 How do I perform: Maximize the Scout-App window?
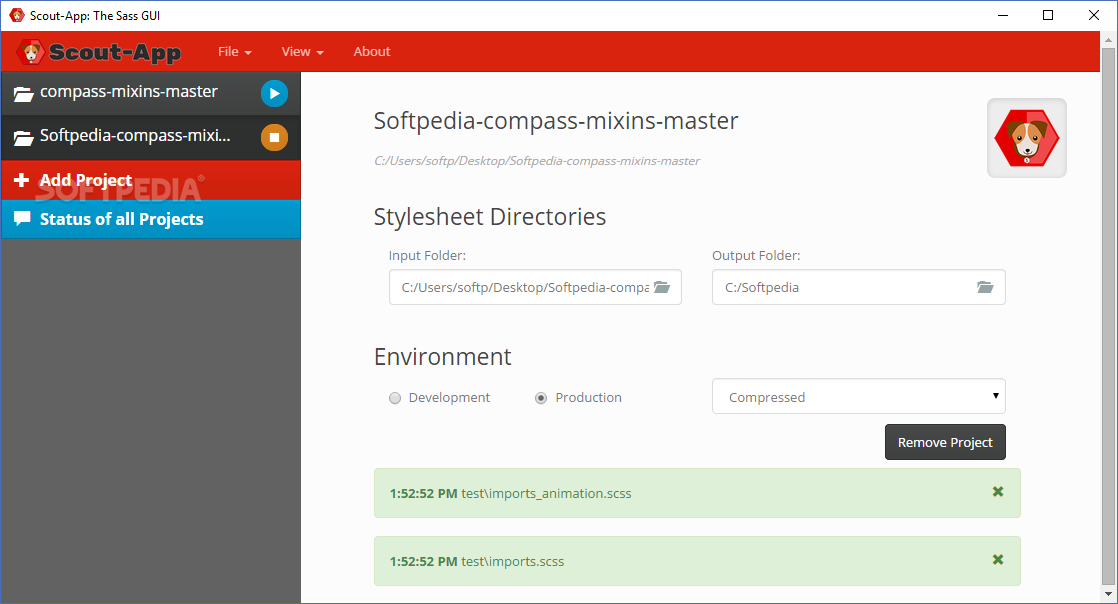[x=1048, y=15]
